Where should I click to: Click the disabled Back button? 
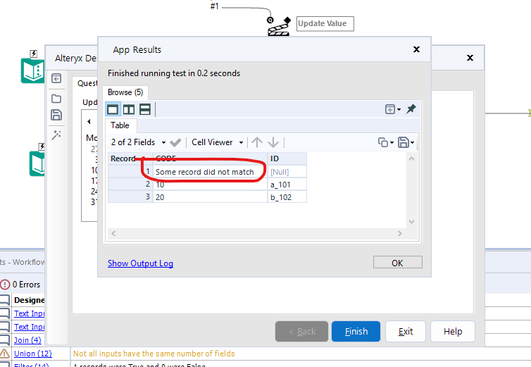click(x=302, y=331)
